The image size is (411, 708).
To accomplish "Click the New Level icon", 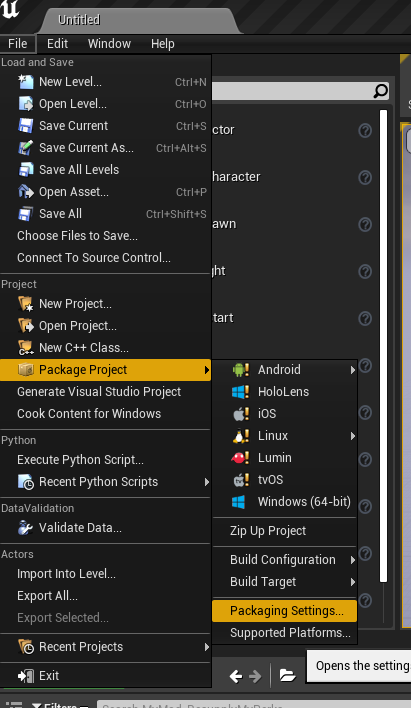I will pos(26,82).
